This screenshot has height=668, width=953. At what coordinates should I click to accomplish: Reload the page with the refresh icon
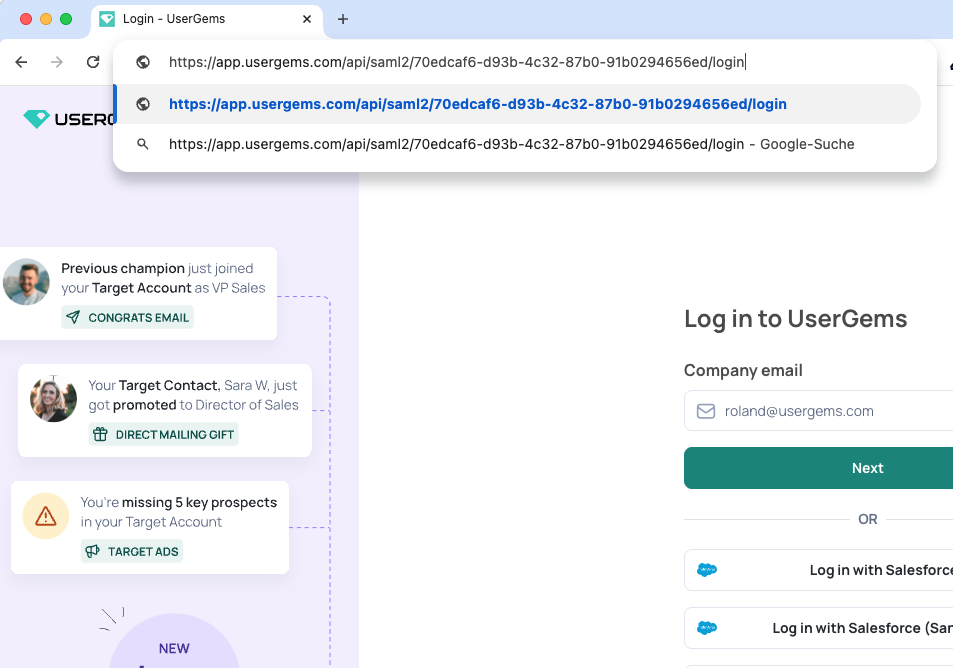[x=93, y=62]
